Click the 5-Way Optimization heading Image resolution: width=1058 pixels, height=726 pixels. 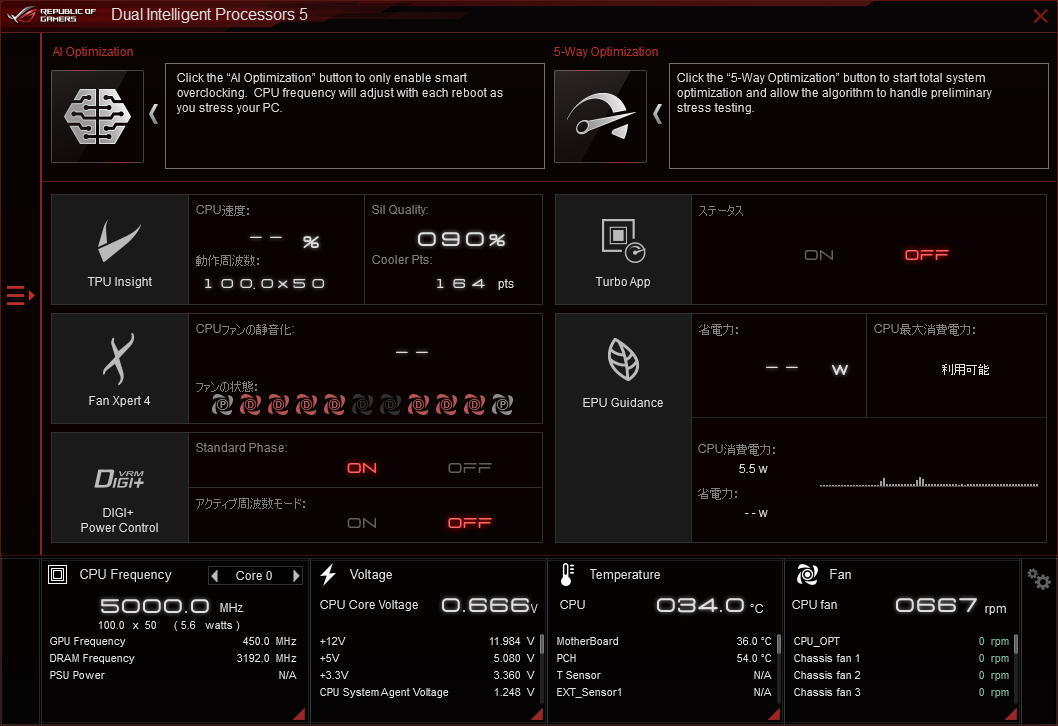tap(606, 52)
